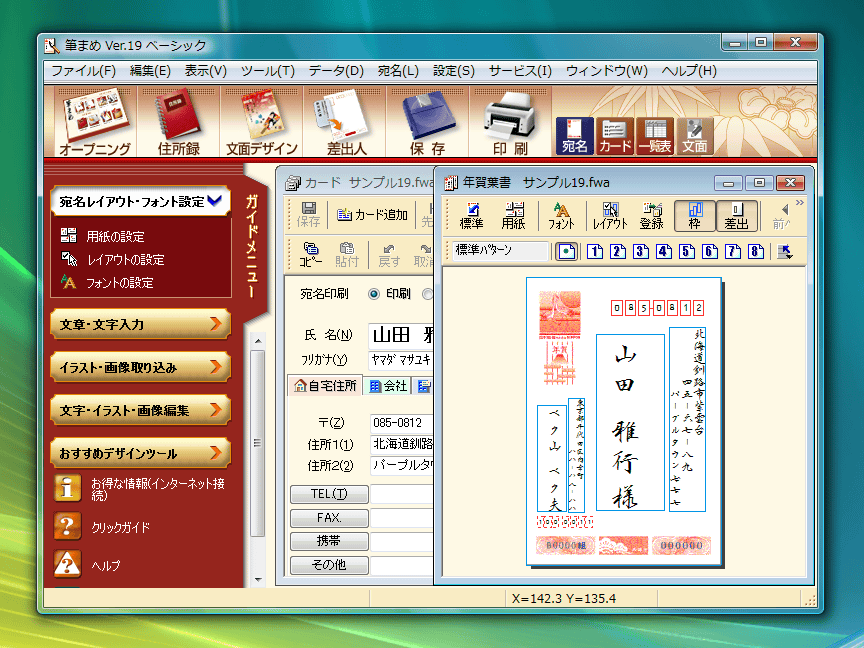864x648 pixels.
Task: Toggle the 差出 sender display button
Action: click(737, 215)
